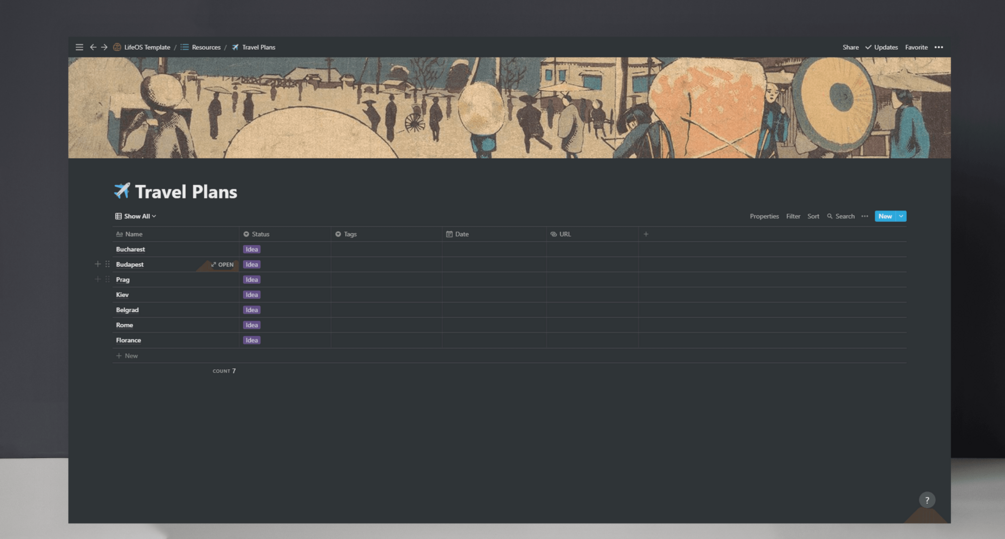This screenshot has height=539, width=1005.
Task: Open the Show All view dropdown
Action: (135, 217)
